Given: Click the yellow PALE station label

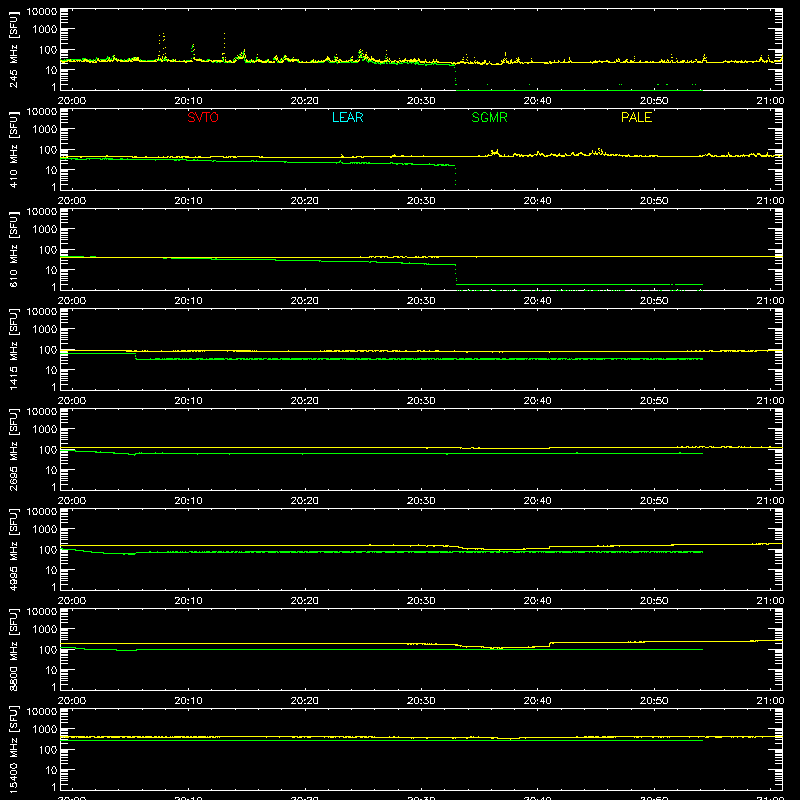Looking at the screenshot, I should point(636,117).
